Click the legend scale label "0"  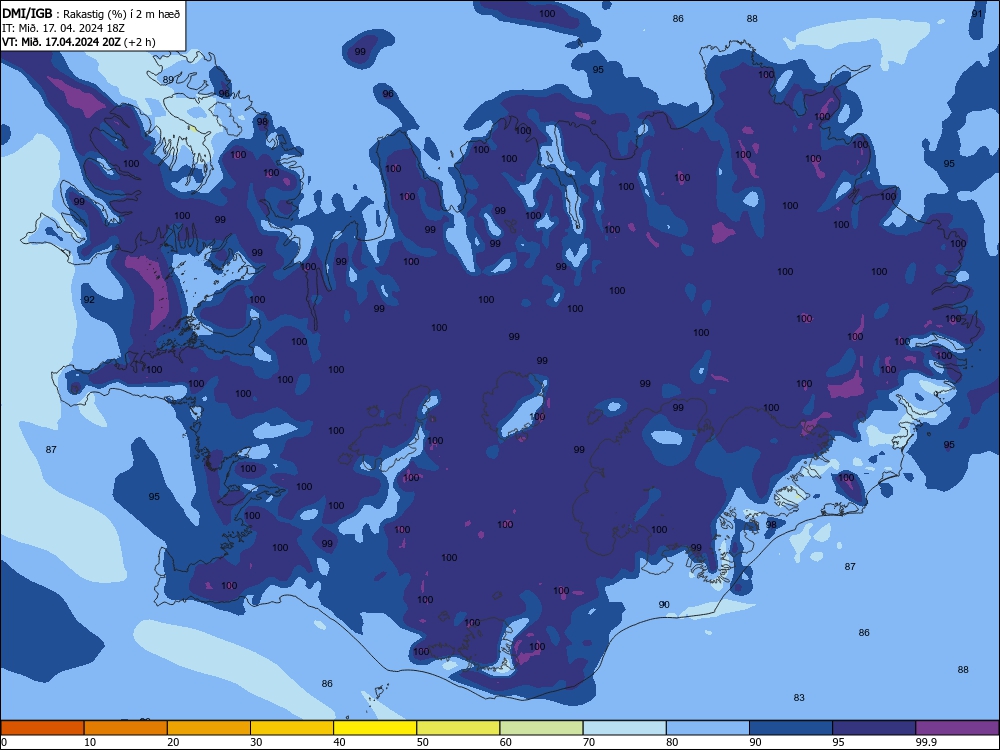point(4,742)
